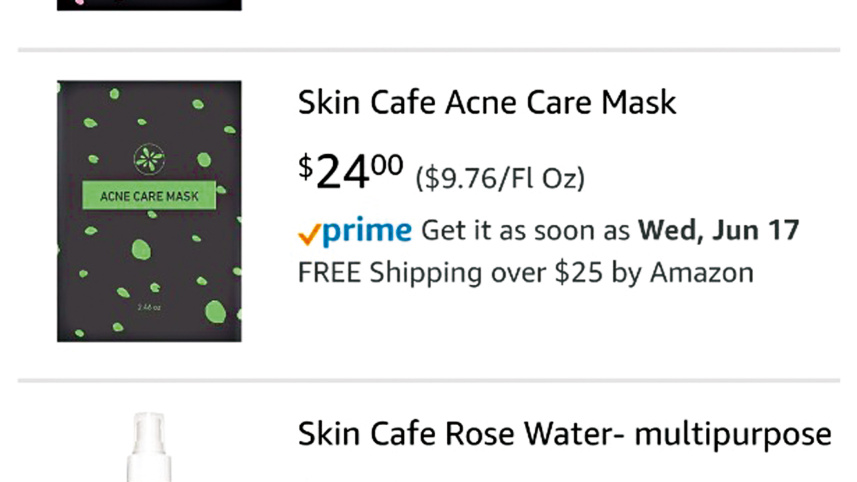Screen dimensions: 857x482
Task: Open the Skin Cafe Acne Care Mask title
Action: 487,102
